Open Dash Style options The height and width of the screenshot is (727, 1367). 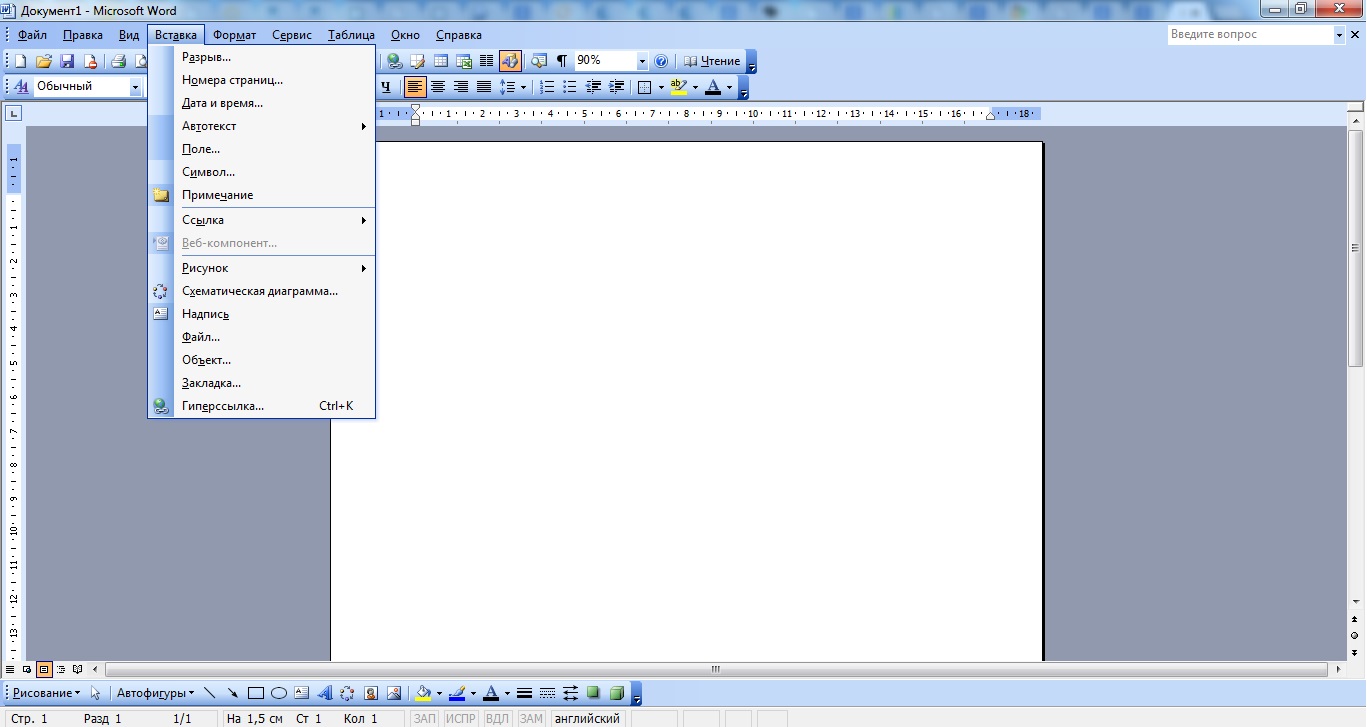click(x=547, y=693)
